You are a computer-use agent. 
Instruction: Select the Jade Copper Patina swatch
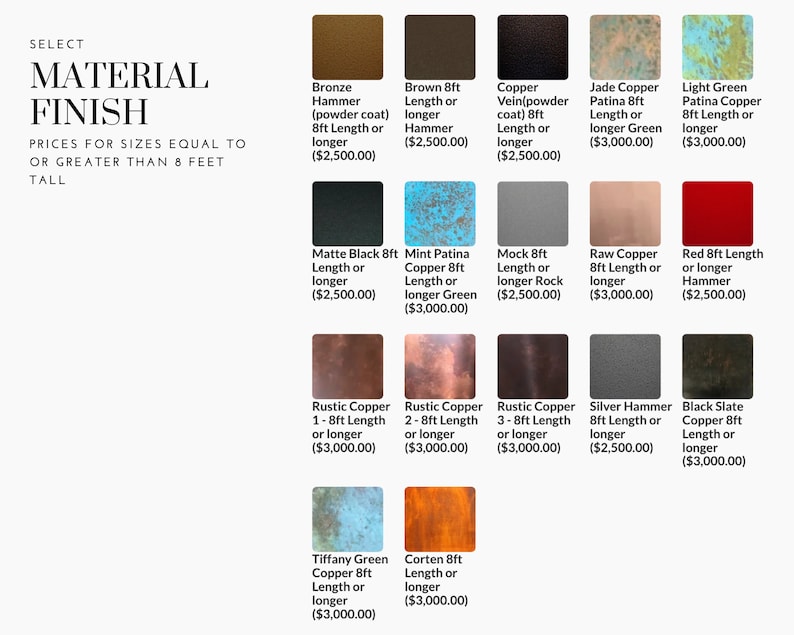pyautogui.click(x=625, y=47)
